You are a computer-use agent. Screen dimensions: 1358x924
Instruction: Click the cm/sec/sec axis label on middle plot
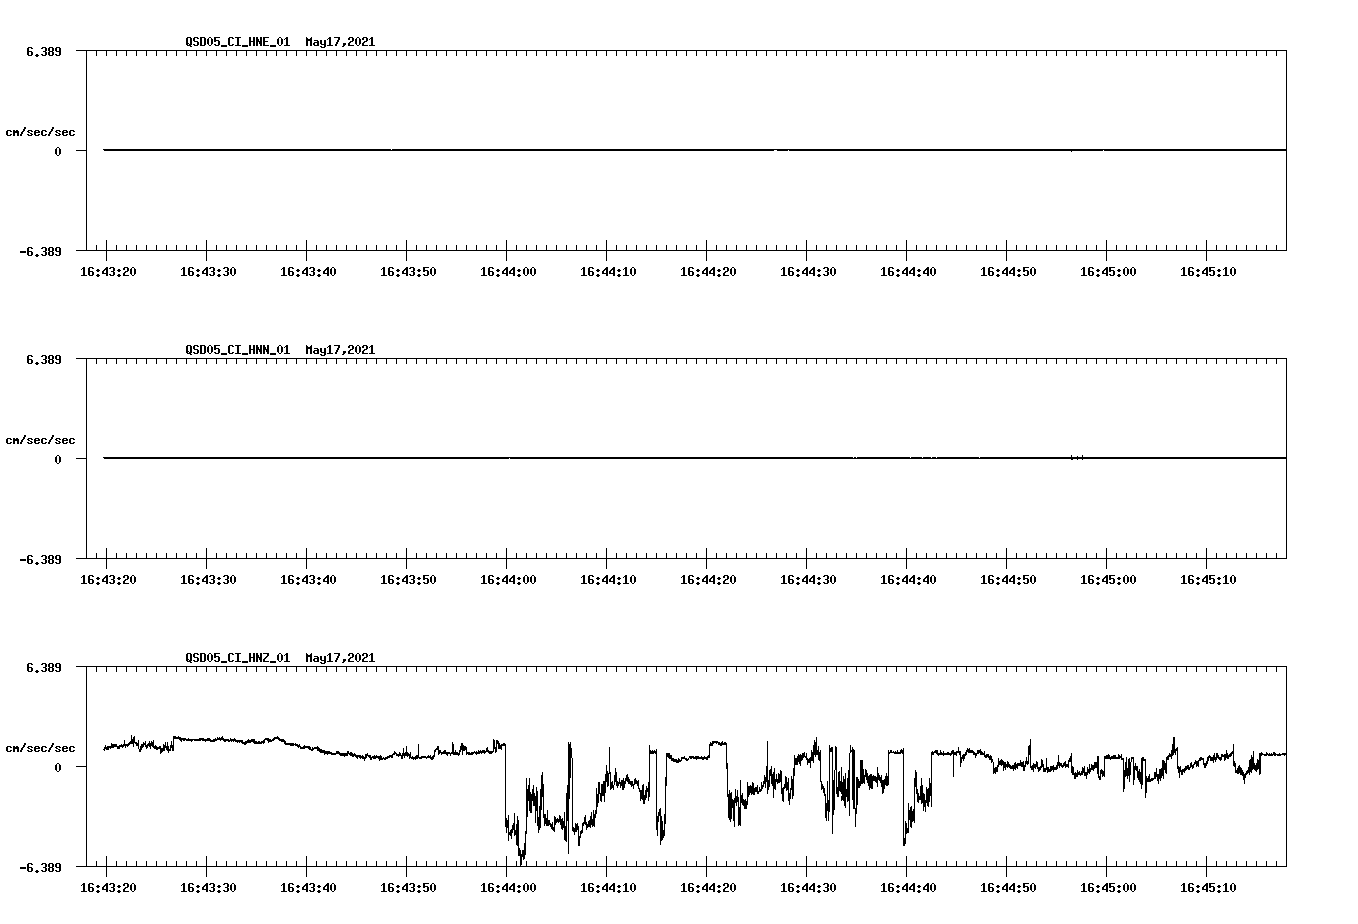[41, 439]
